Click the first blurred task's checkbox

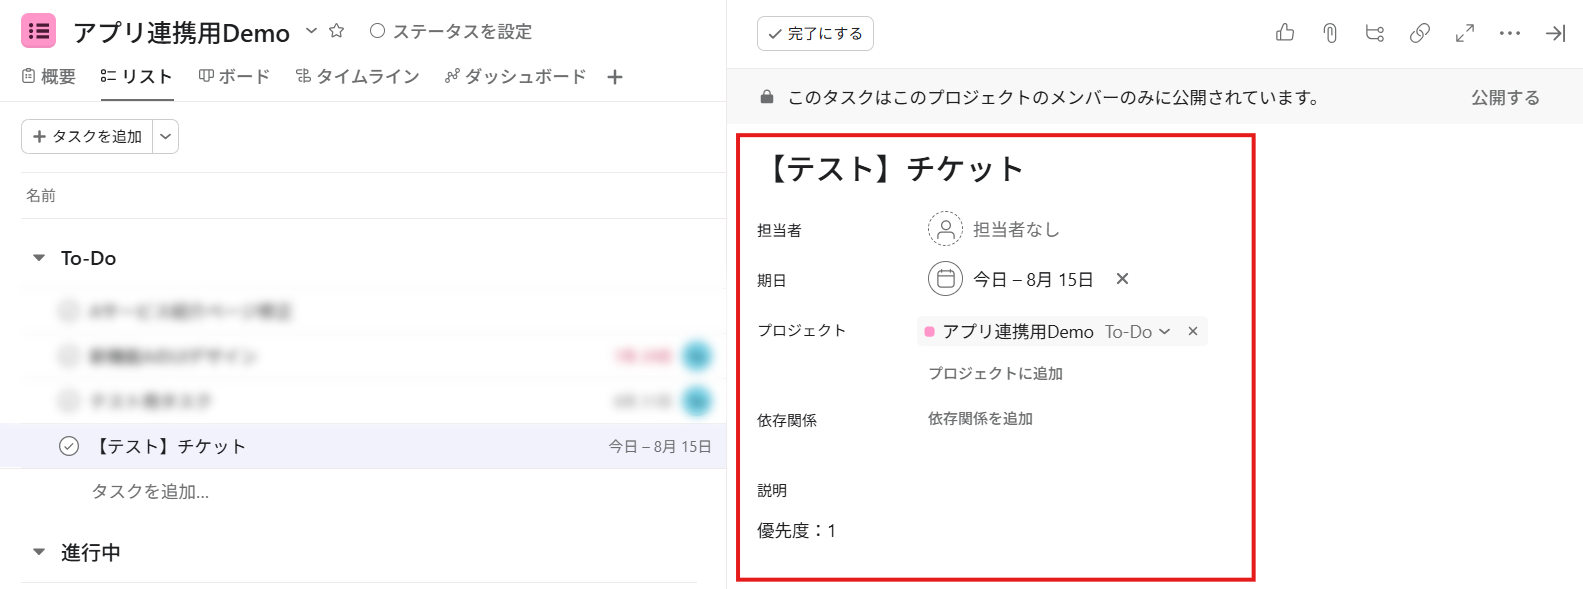pos(68,311)
